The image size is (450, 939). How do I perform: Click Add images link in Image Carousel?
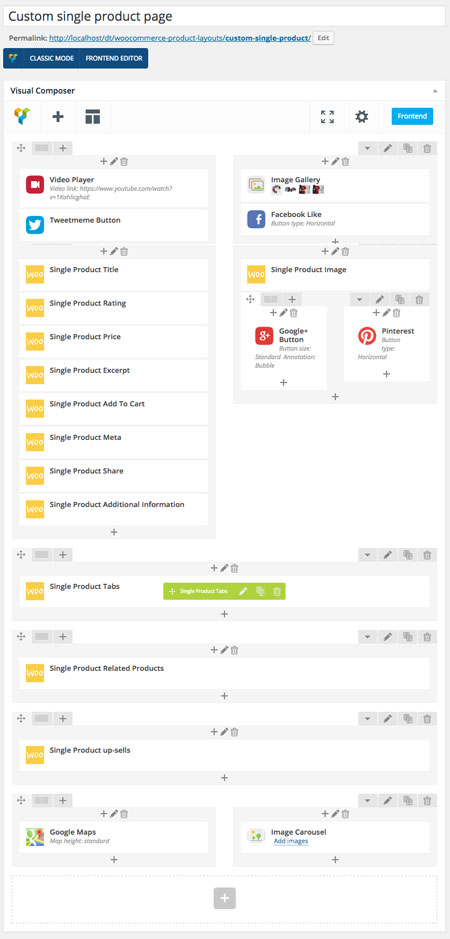click(291, 841)
